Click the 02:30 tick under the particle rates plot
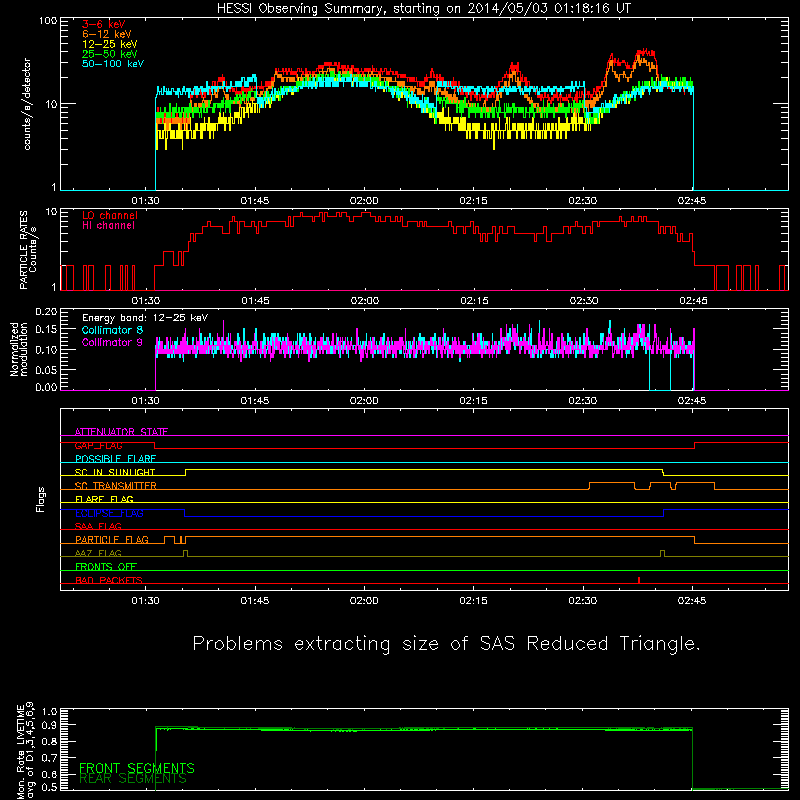 [584, 301]
